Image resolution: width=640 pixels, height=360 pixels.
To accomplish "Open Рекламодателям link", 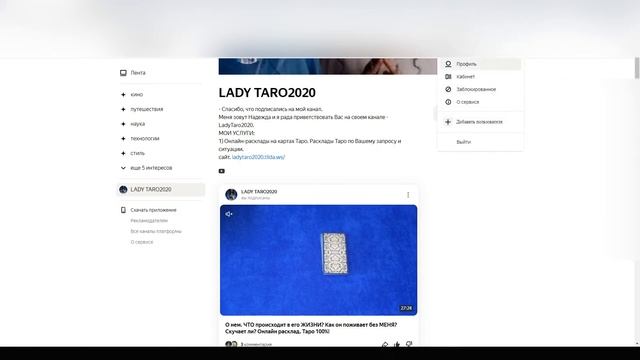I will coord(149,220).
